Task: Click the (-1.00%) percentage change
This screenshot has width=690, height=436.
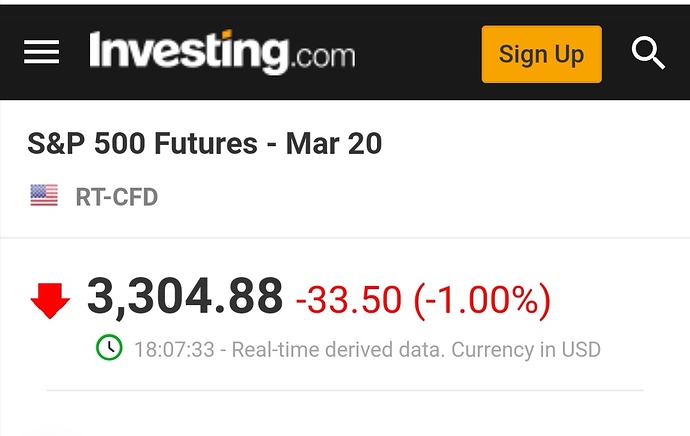Action: 482,300
